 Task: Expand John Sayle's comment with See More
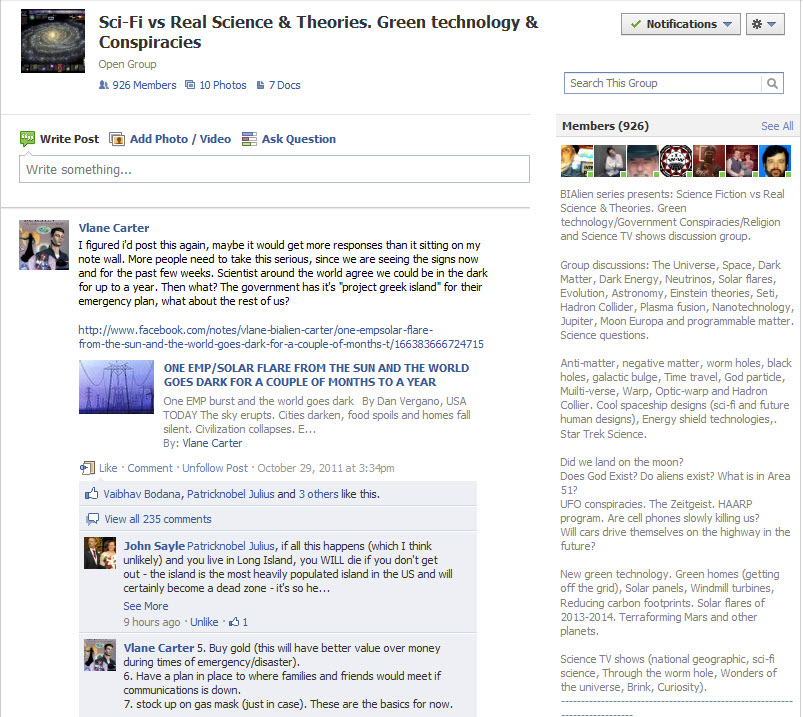[x=145, y=606]
